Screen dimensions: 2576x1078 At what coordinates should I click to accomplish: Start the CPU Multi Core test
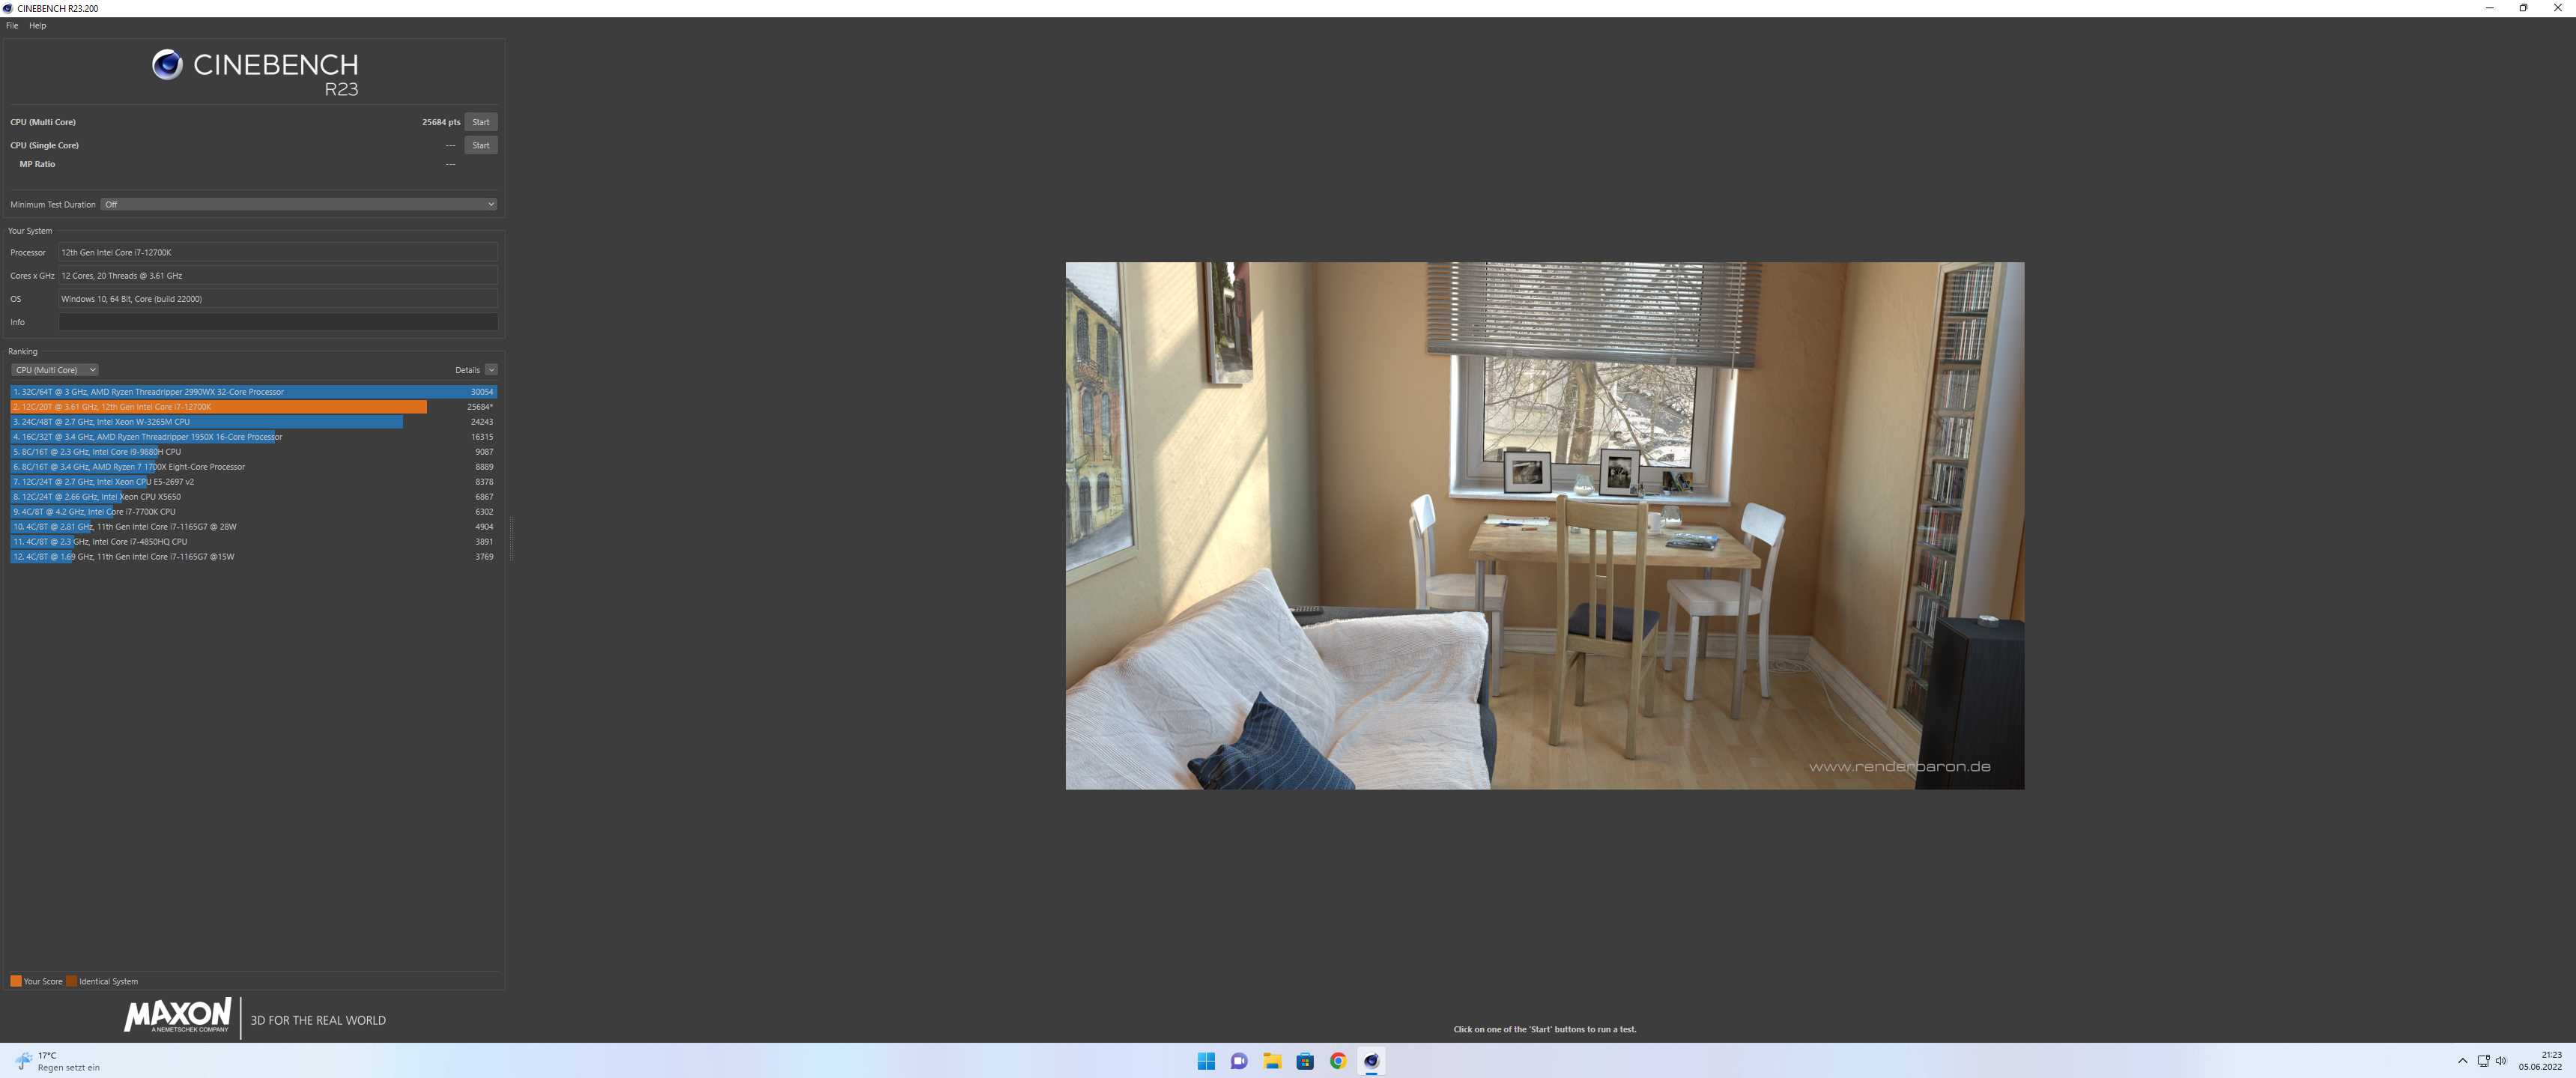[480, 122]
